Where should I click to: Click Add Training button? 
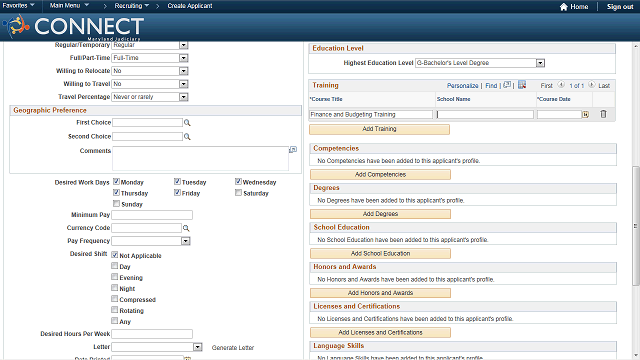(380, 129)
